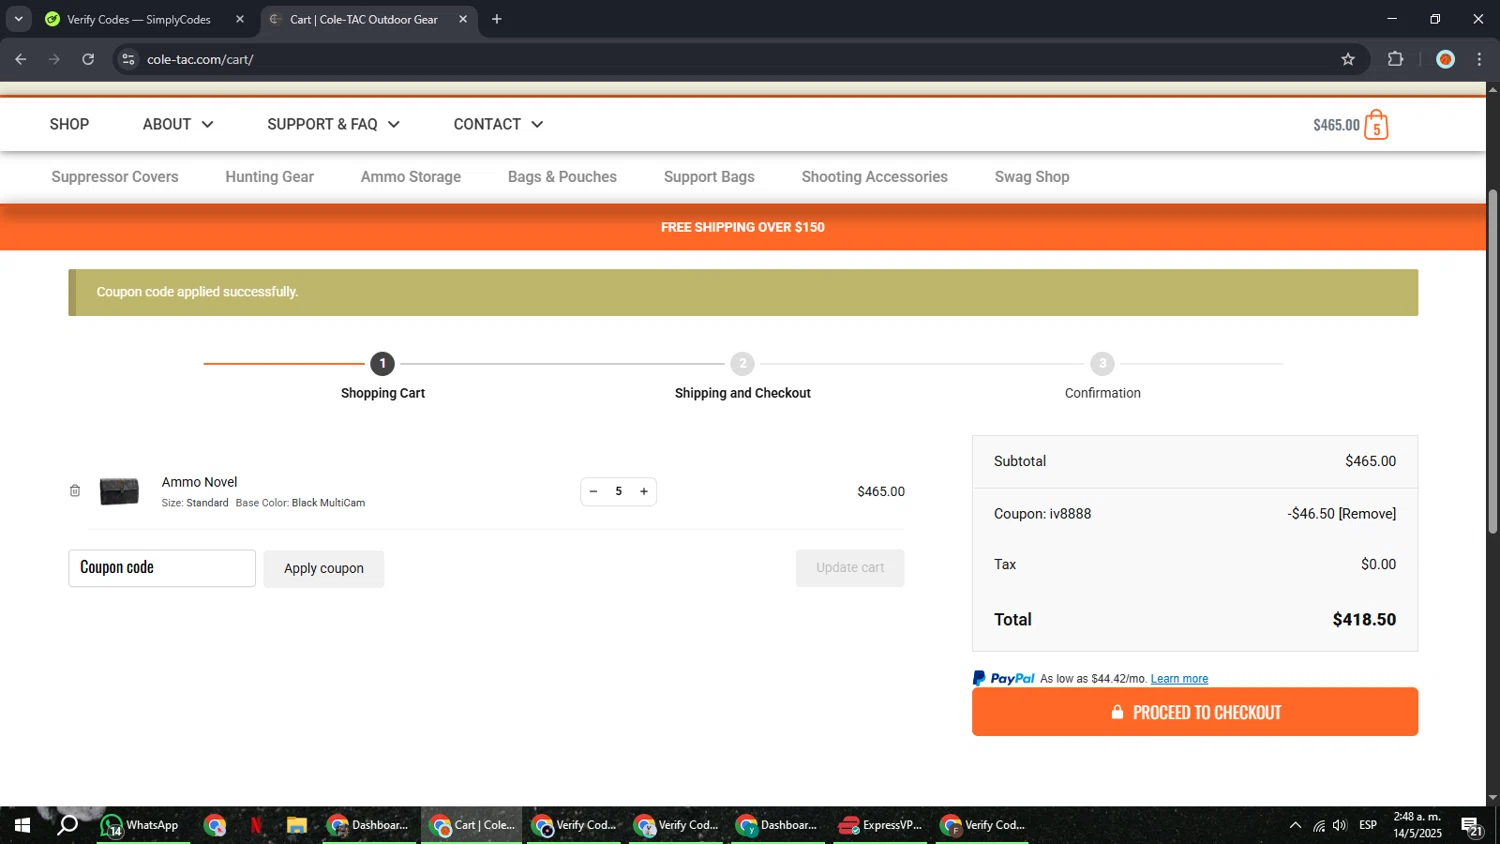Open the cart bag icon showing 5
The image size is (1500, 844).
click(1376, 125)
